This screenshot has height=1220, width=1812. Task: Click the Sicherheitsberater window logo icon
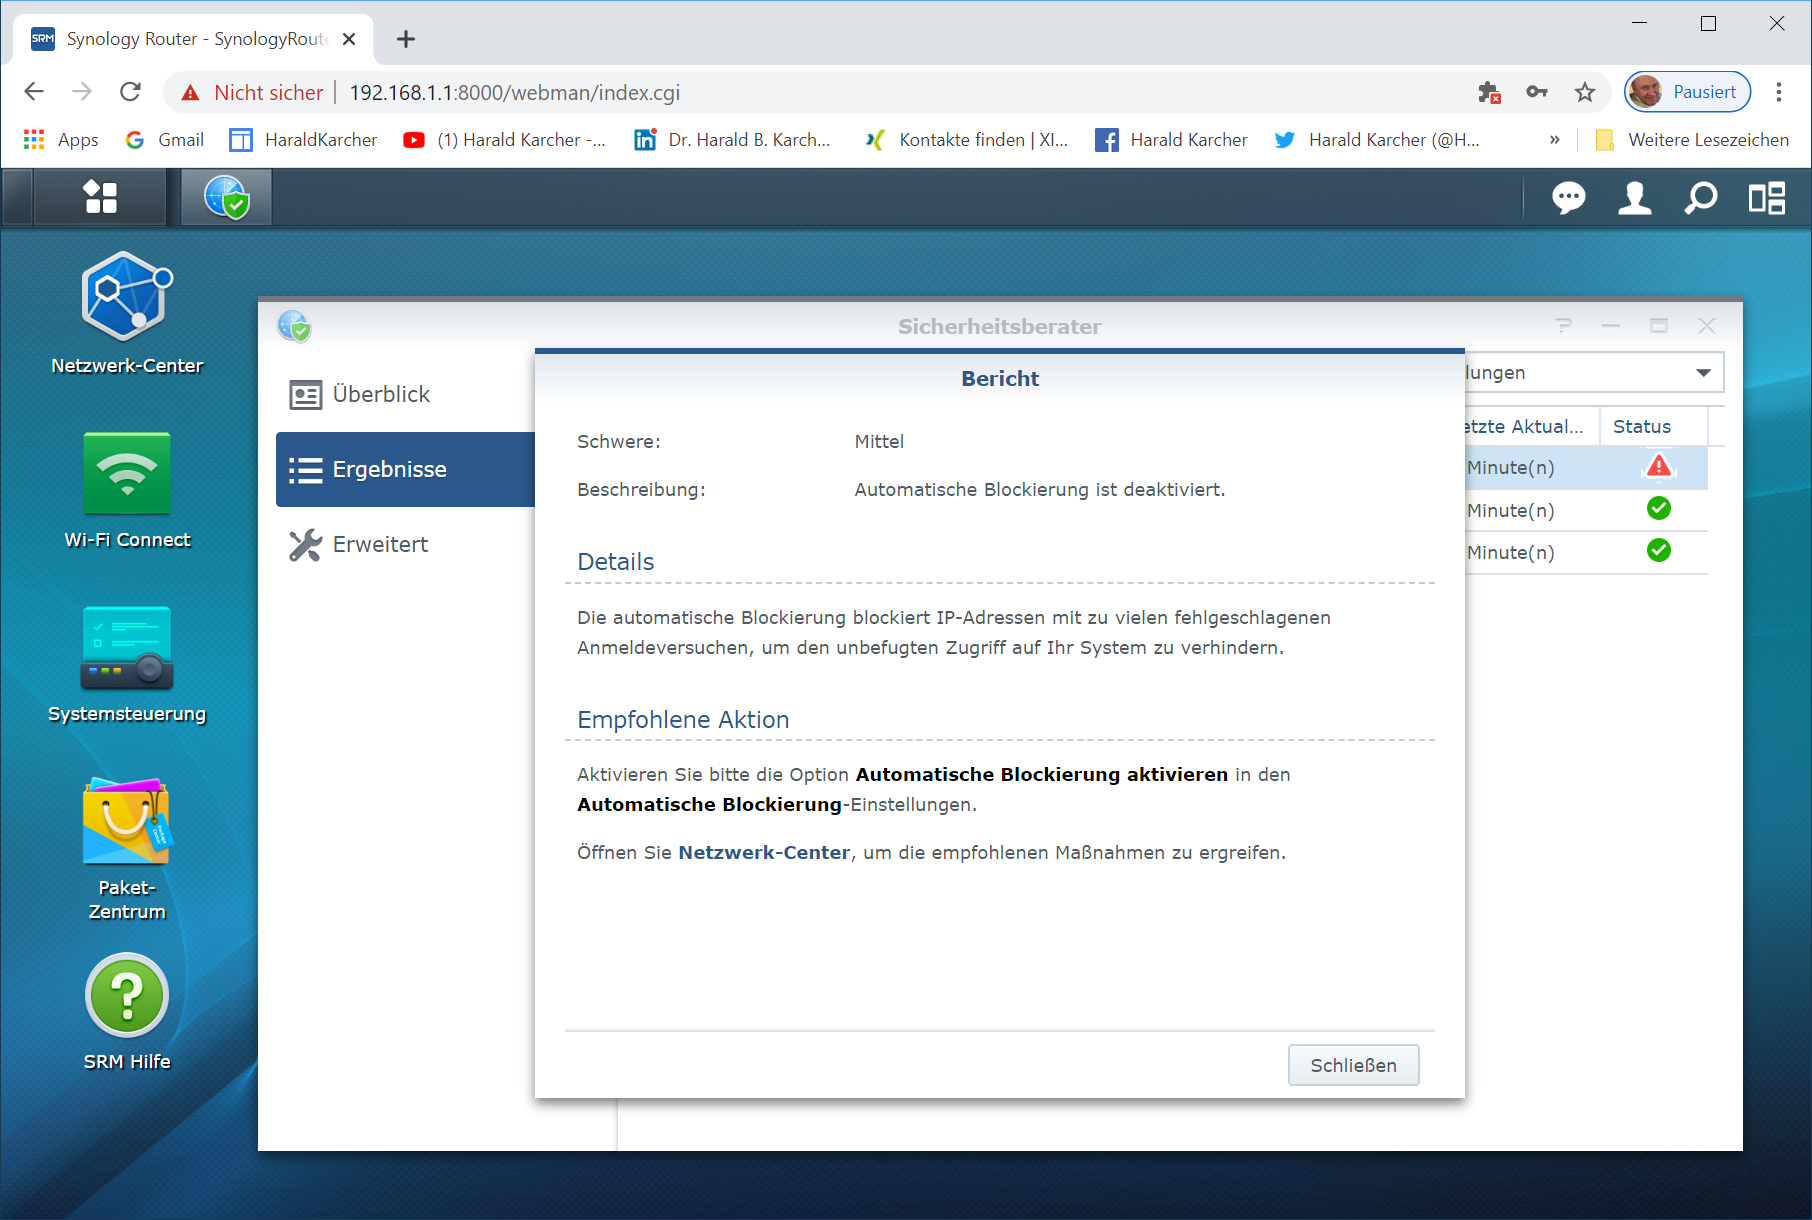(294, 326)
